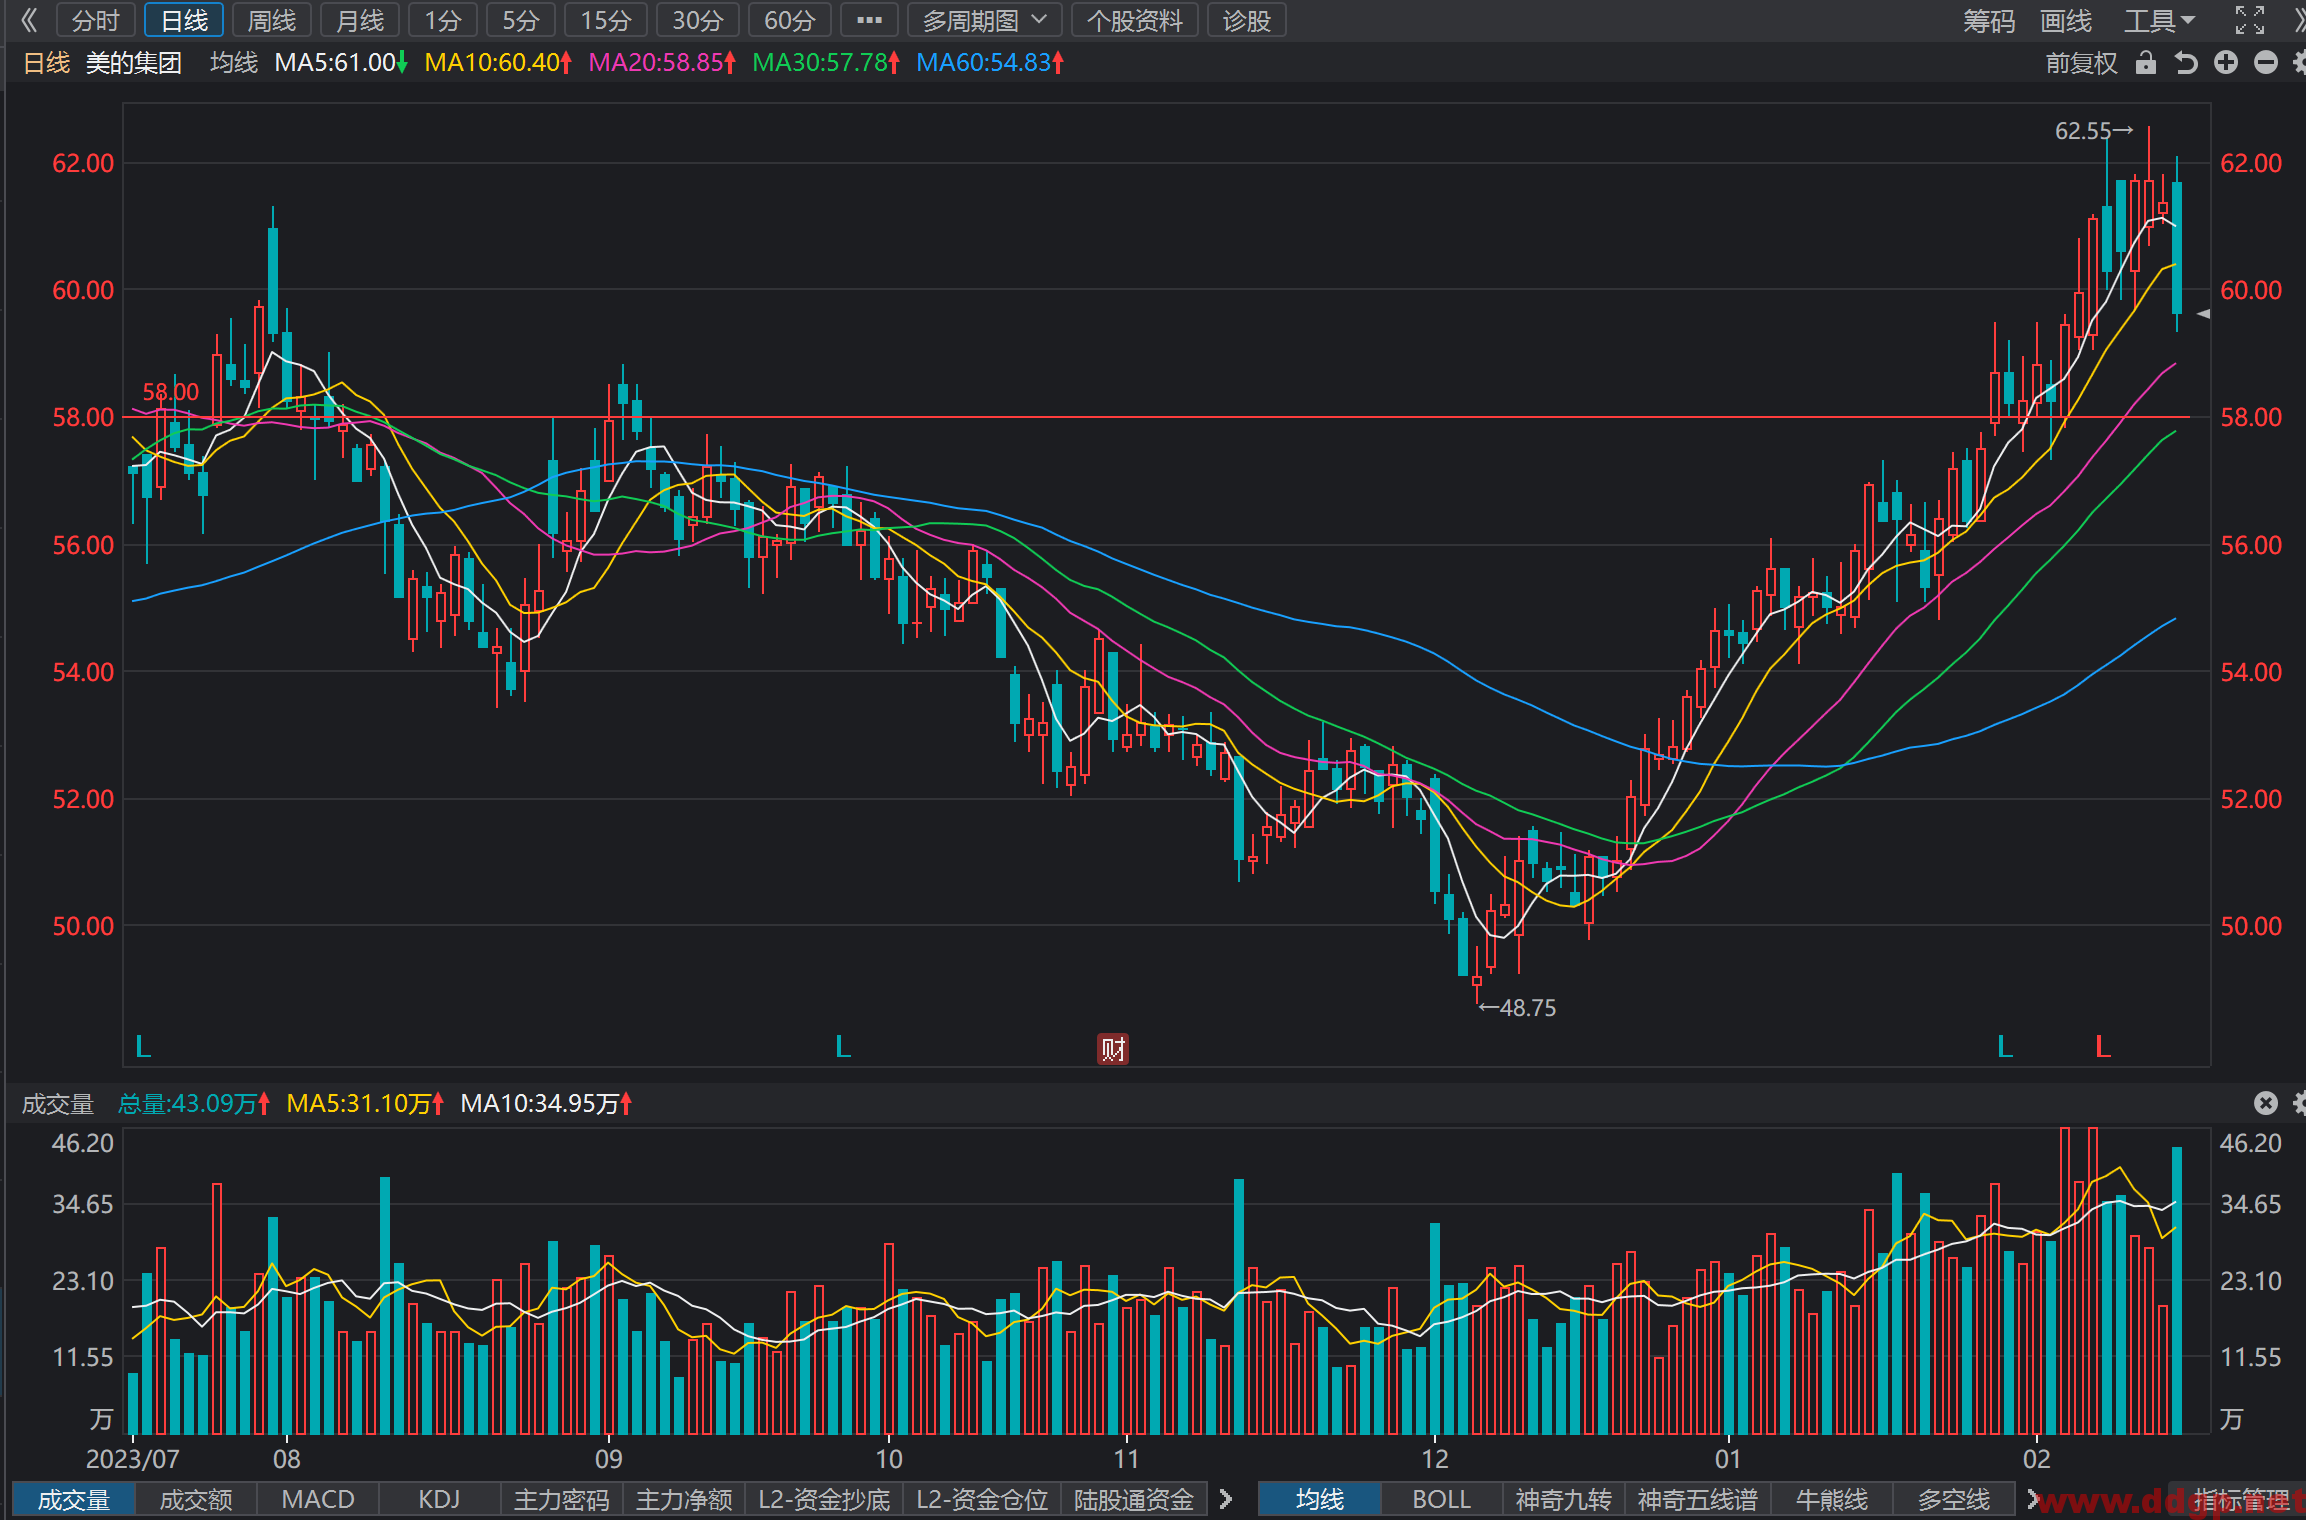Screen dimensions: 2306x1520
Task: Close the volume indicator panel
Action: tap(2266, 1103)
